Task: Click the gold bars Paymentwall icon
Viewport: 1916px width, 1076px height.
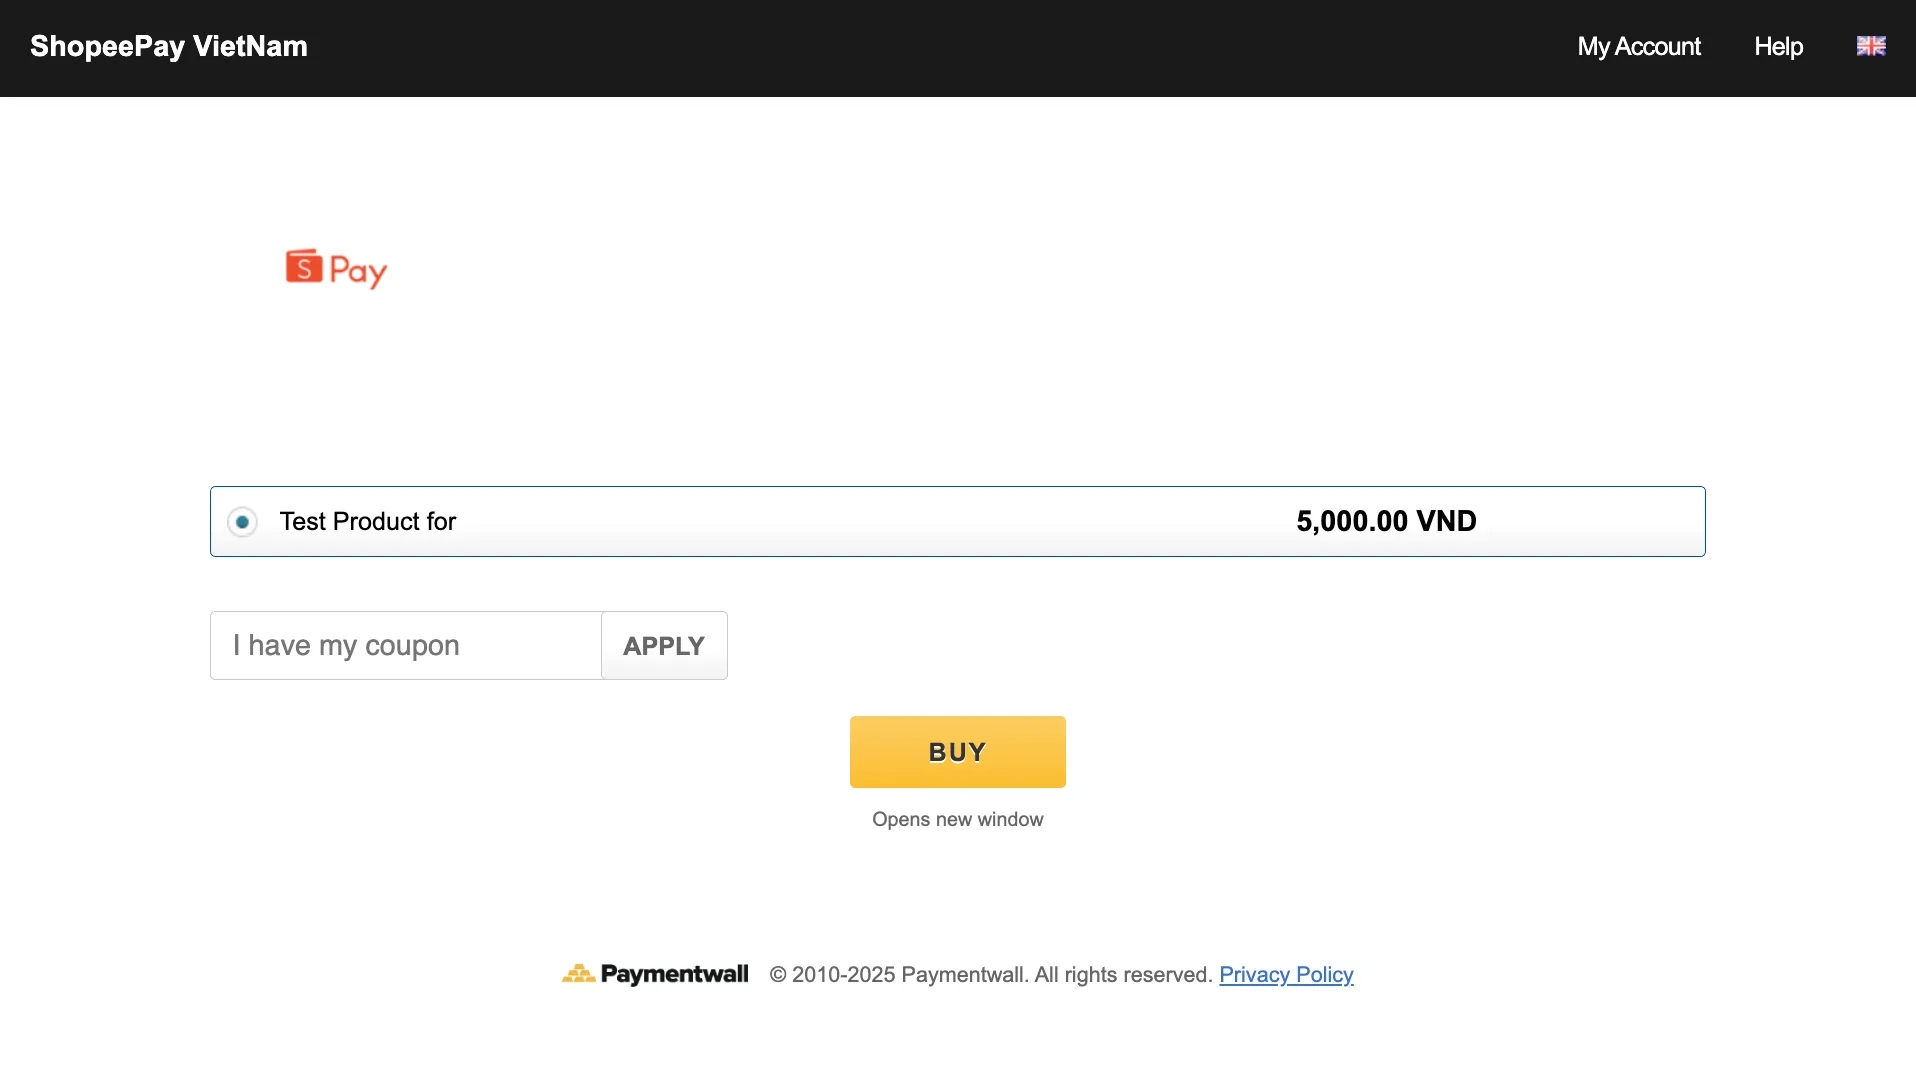Action: (x=578, y=973)
